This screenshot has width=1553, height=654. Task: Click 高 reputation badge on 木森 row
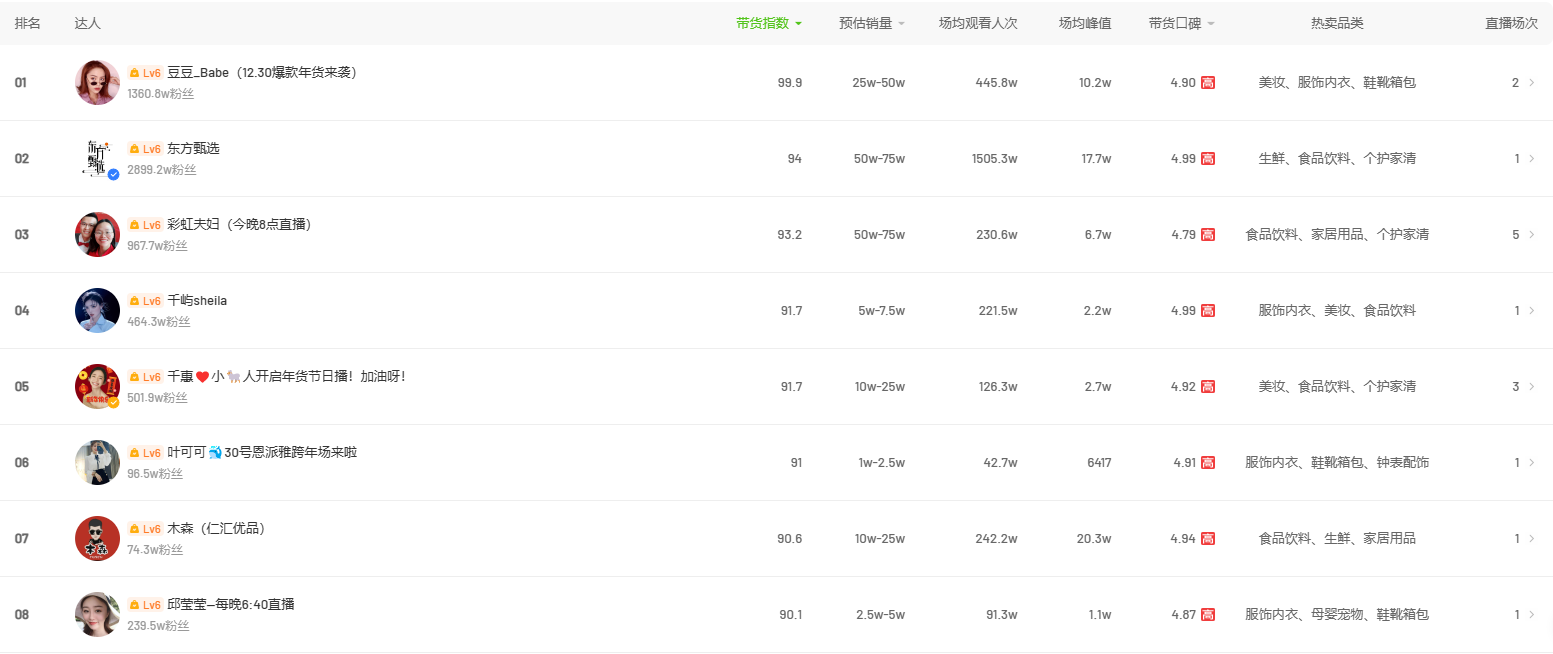[x=1208, y=538]
